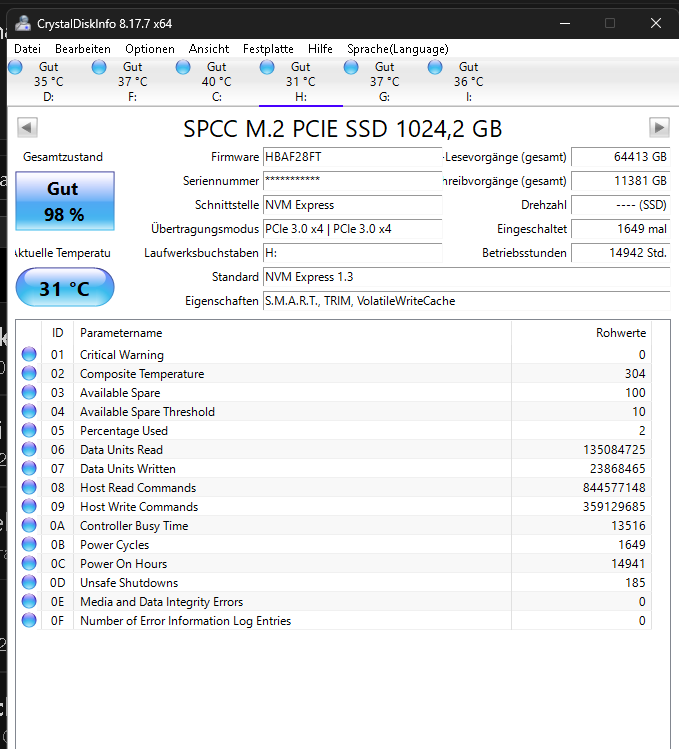Open the Ansicht menu
This screenshot has height=749, width=679.
[x=209, y=49]
